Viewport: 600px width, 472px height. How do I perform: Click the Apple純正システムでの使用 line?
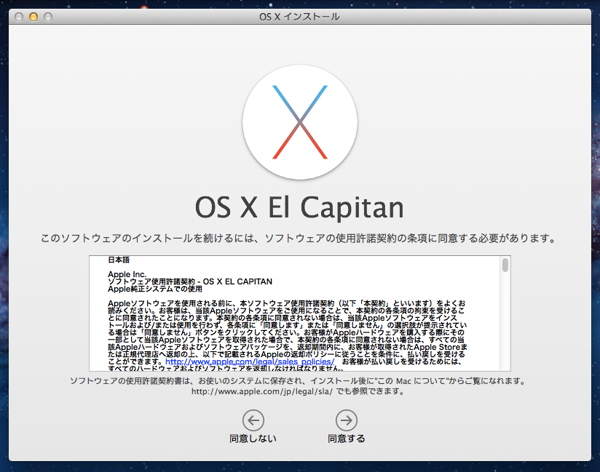(155, 289)
